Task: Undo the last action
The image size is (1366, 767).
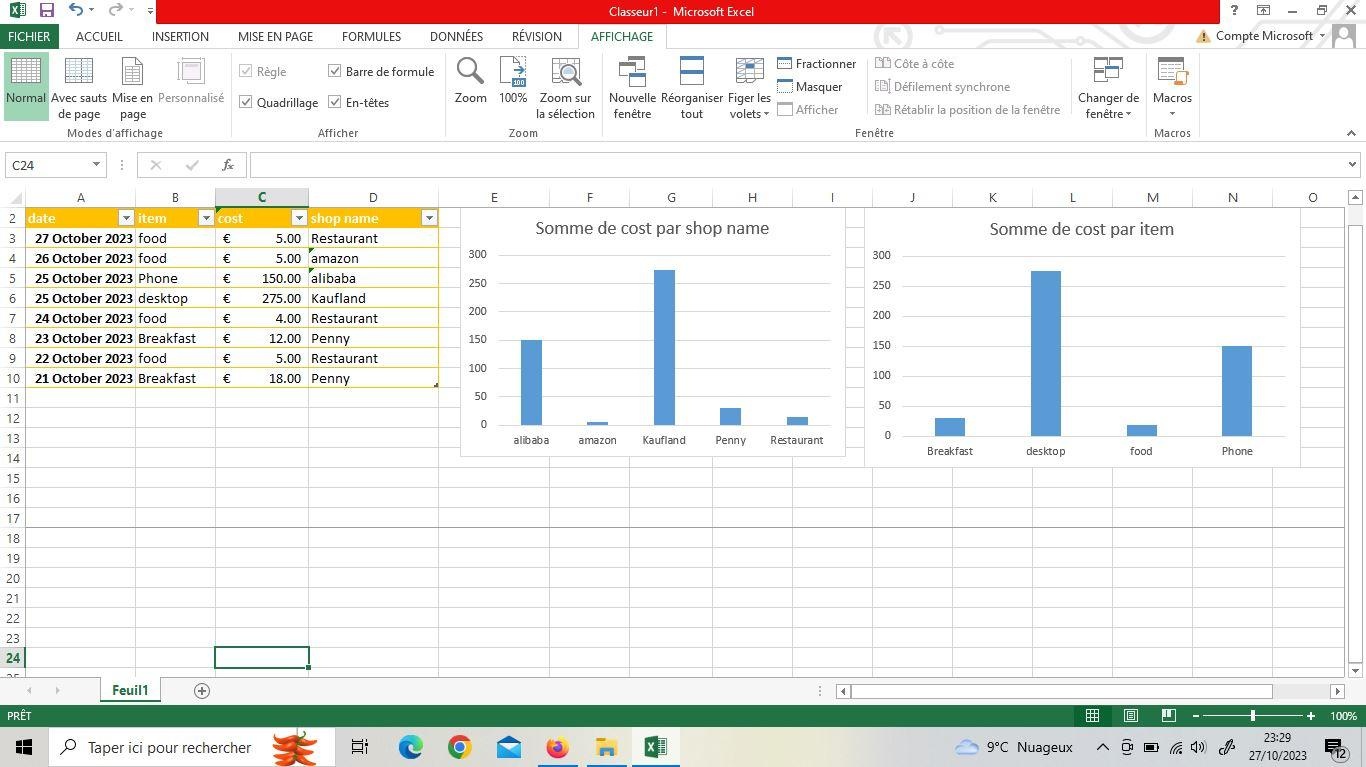Action: [76, 11]
